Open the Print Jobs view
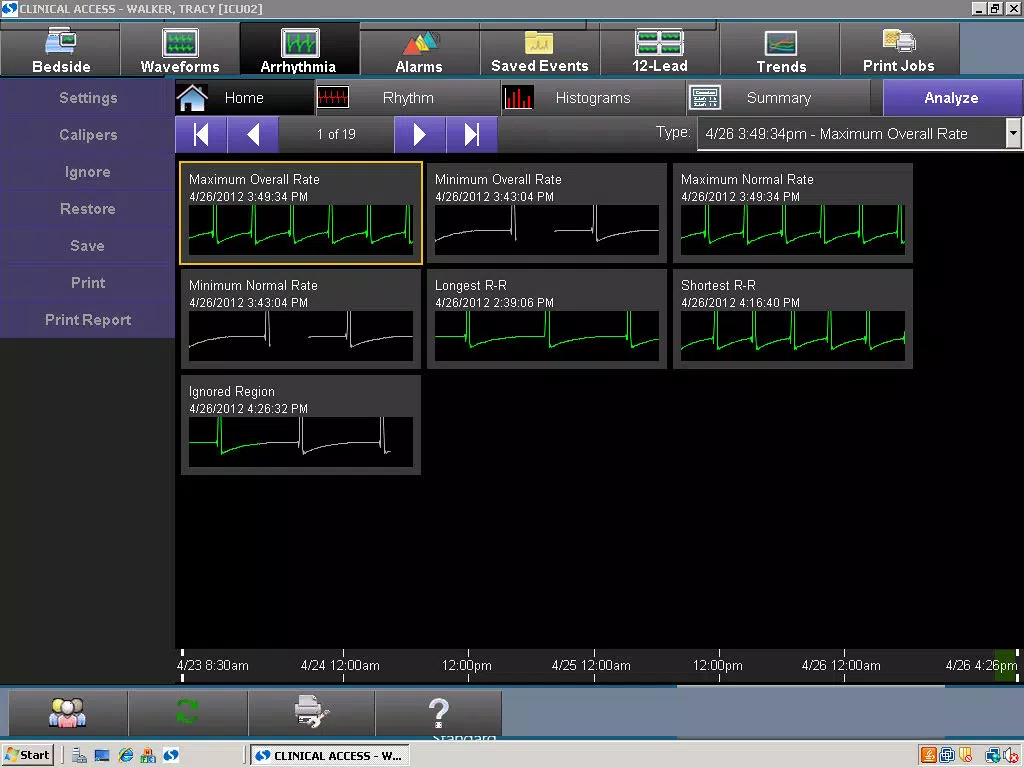This screenshot has width=1024, height=768. 899,50
